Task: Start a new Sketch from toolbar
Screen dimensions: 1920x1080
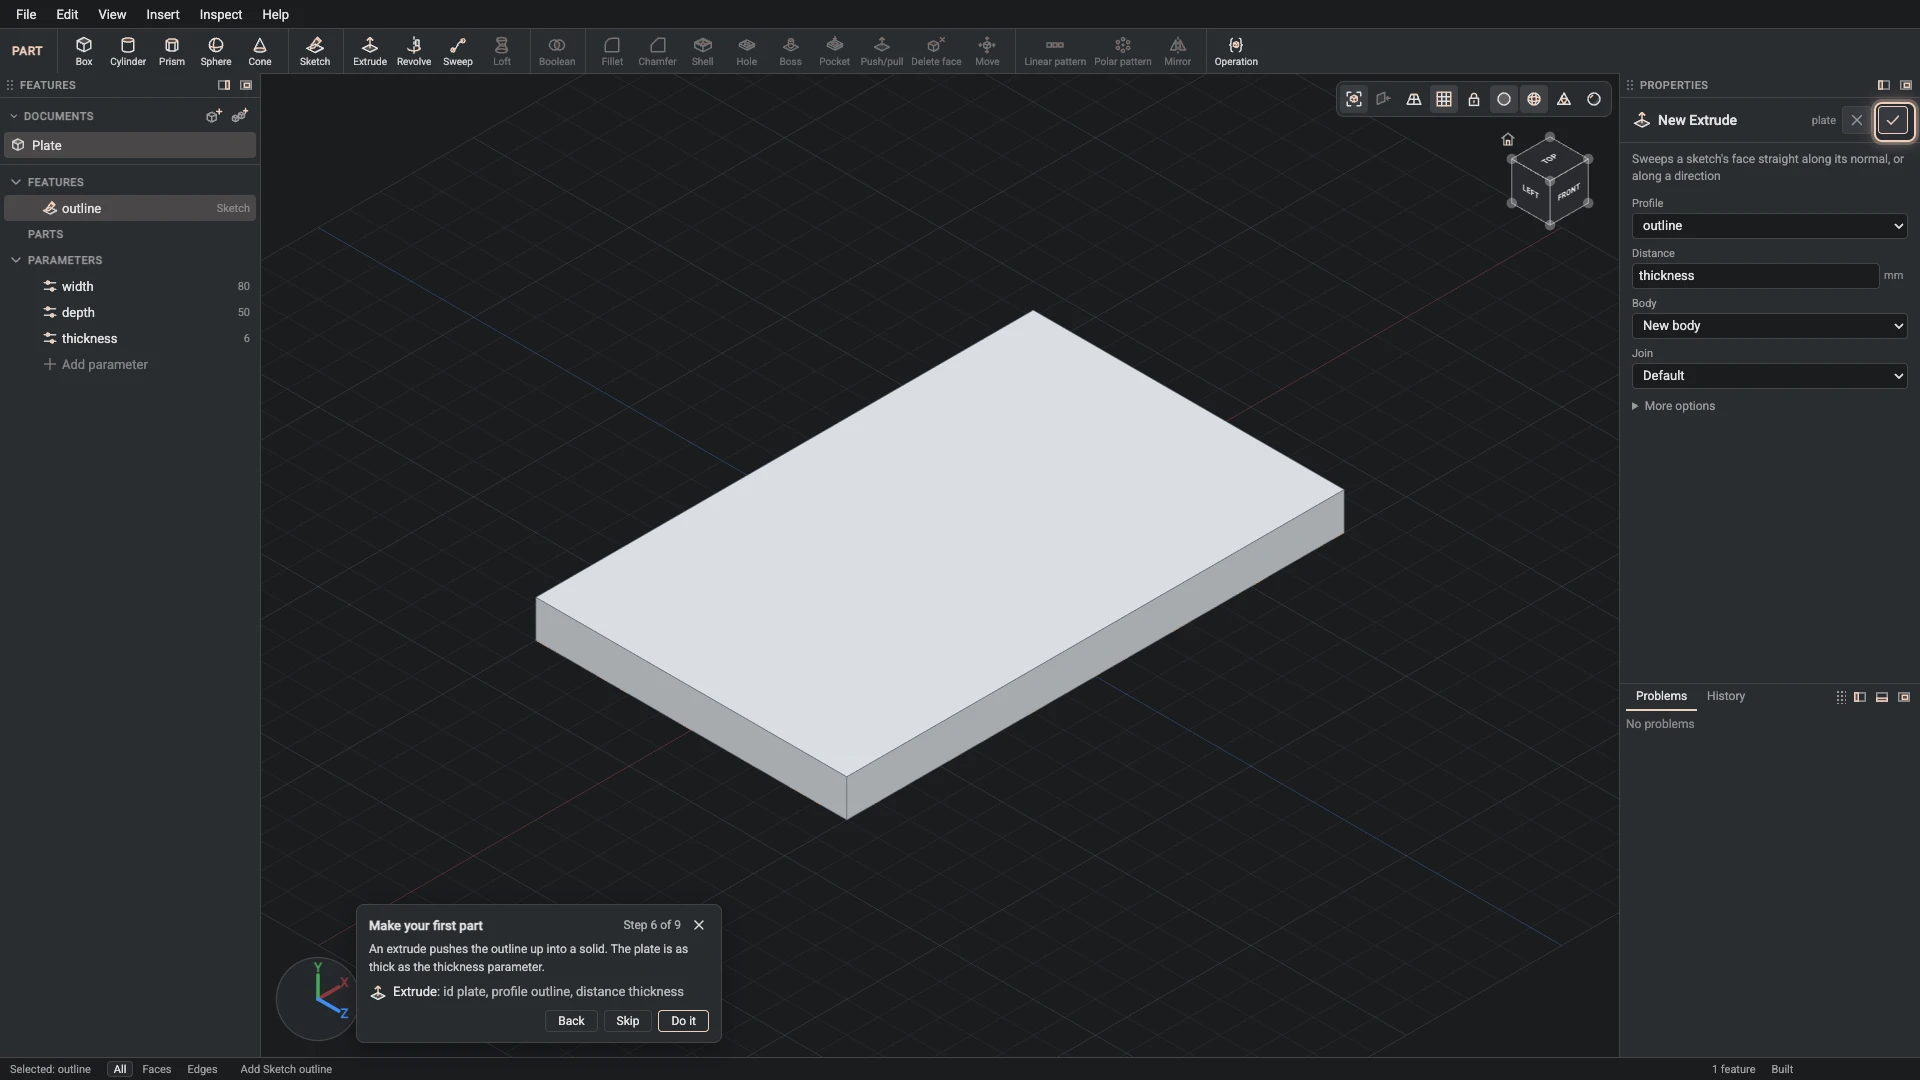Action: point(315,51)
